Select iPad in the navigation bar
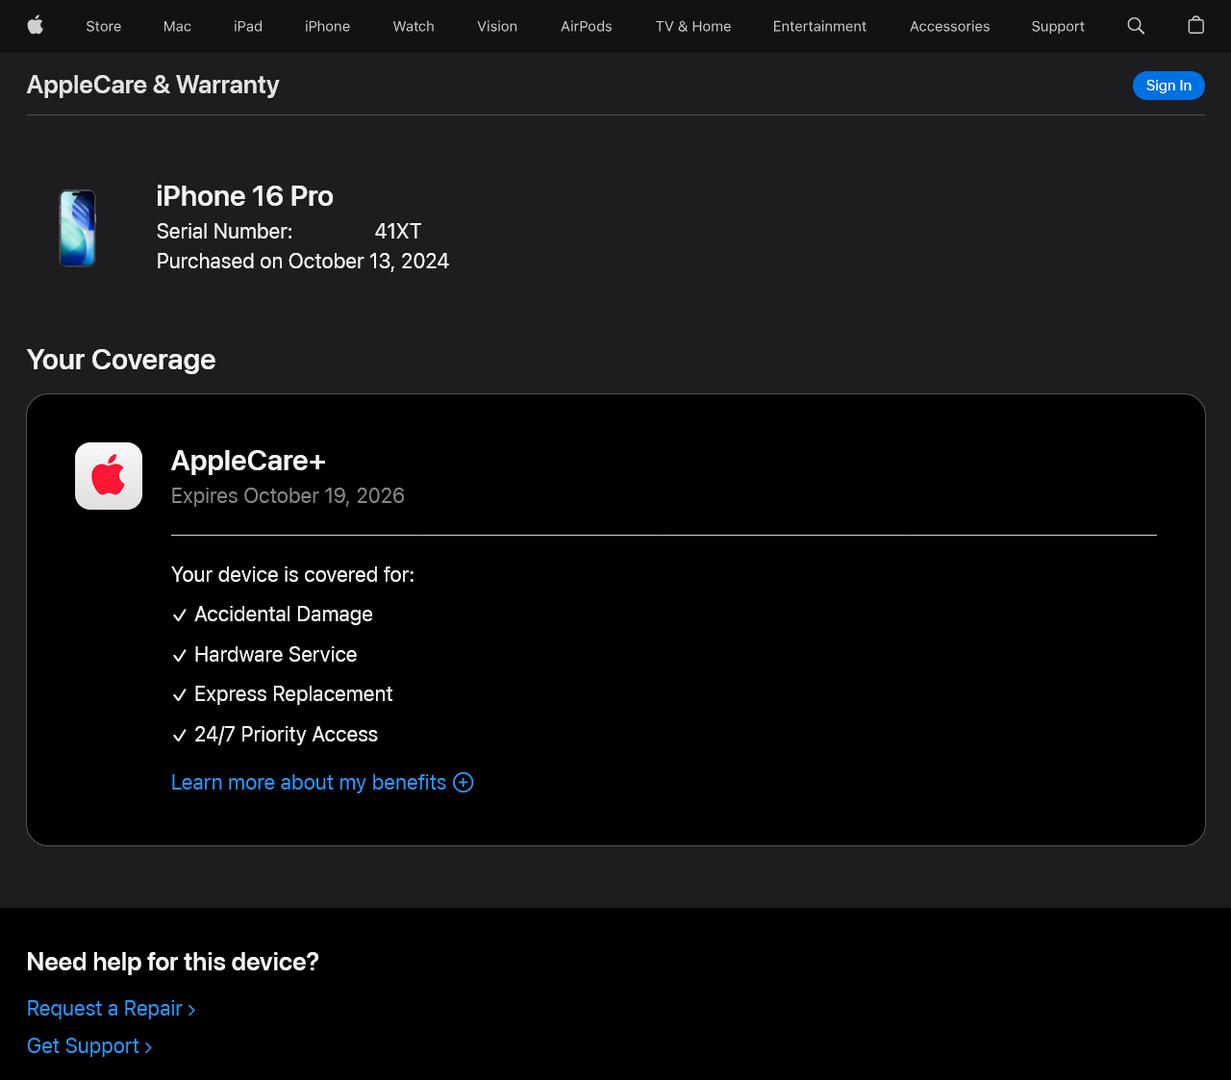 coord(248,26)
